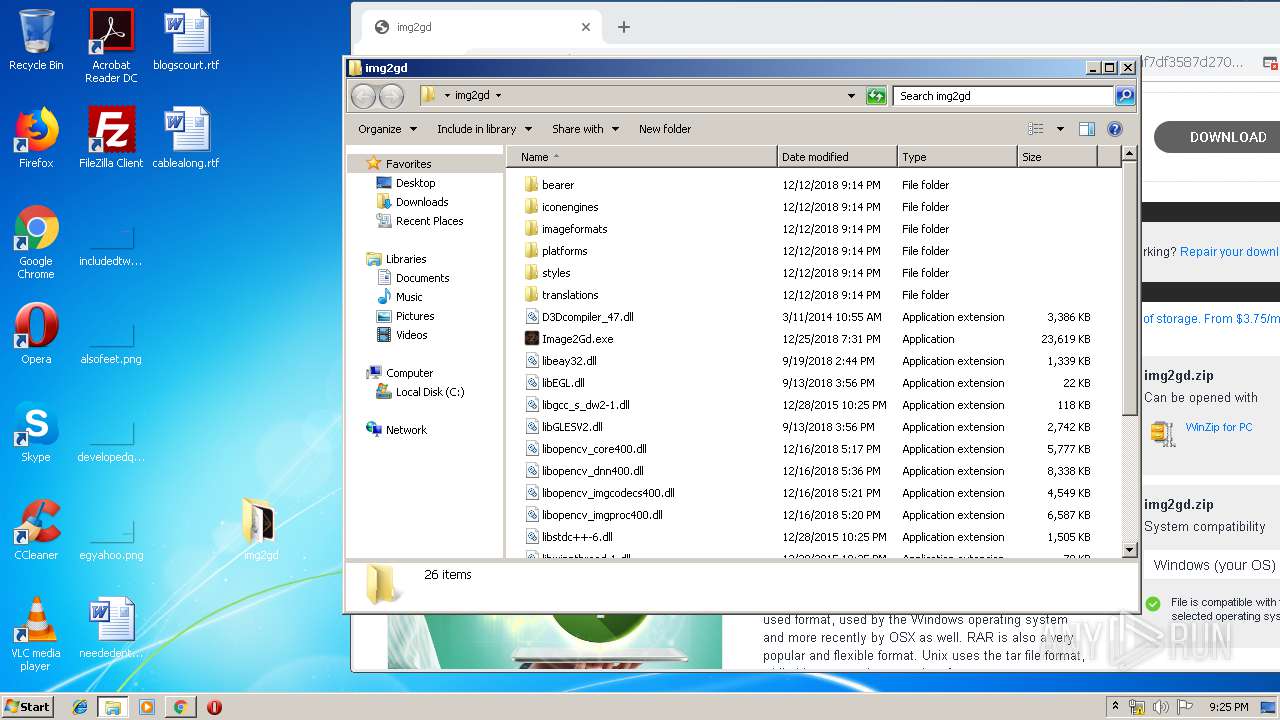Open cablealong.rtf desktop file

click(186, 138)
